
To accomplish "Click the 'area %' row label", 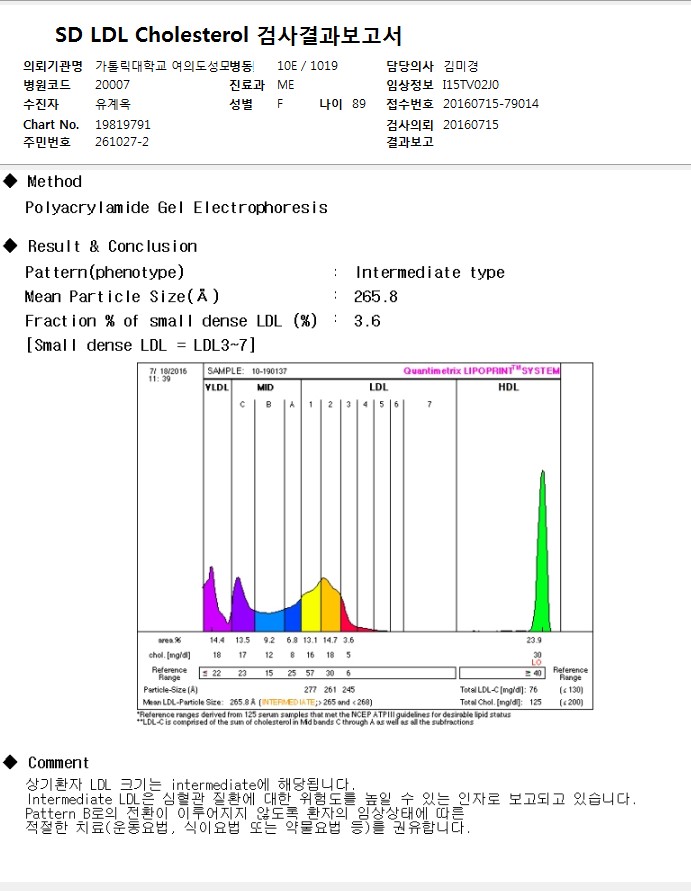I will (169, 640).
